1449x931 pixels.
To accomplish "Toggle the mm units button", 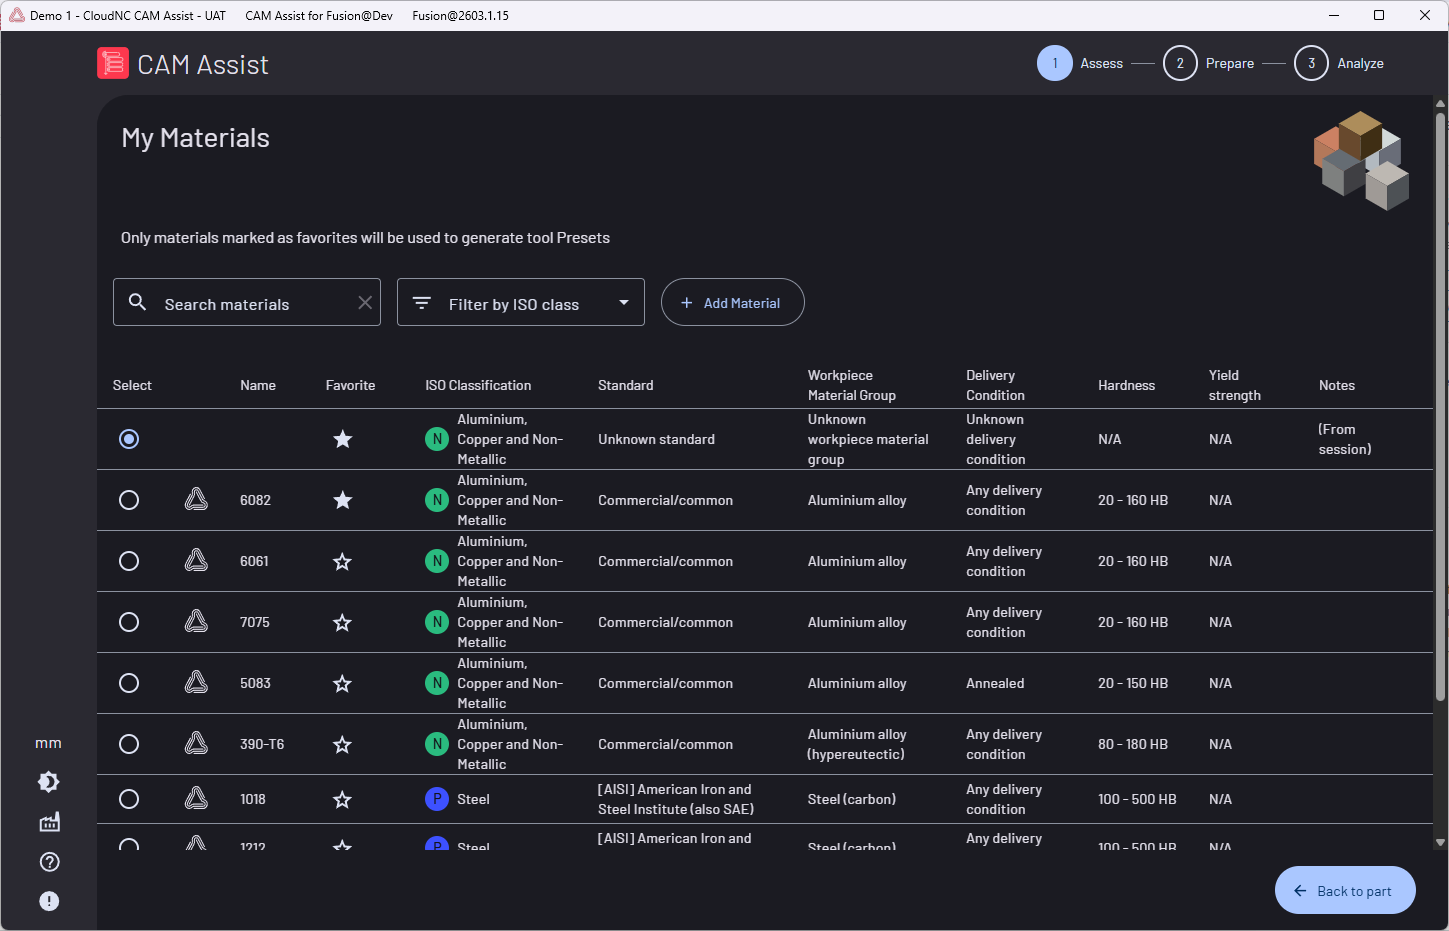I will coord(48,743).
